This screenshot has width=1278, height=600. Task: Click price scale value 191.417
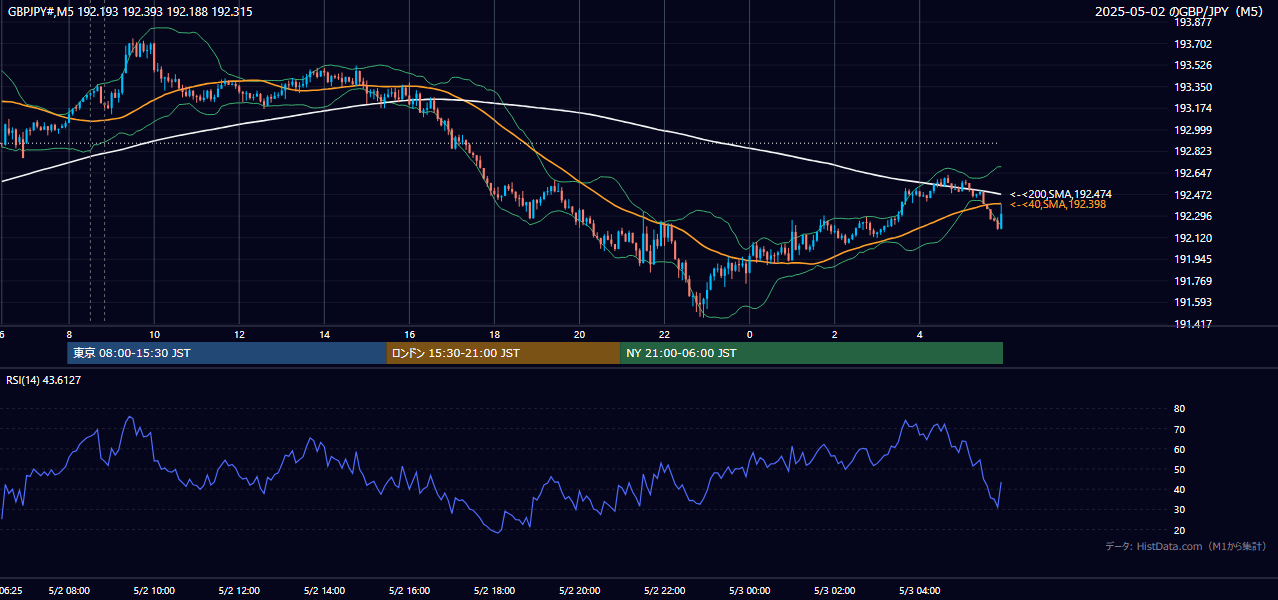point(1192,324)
